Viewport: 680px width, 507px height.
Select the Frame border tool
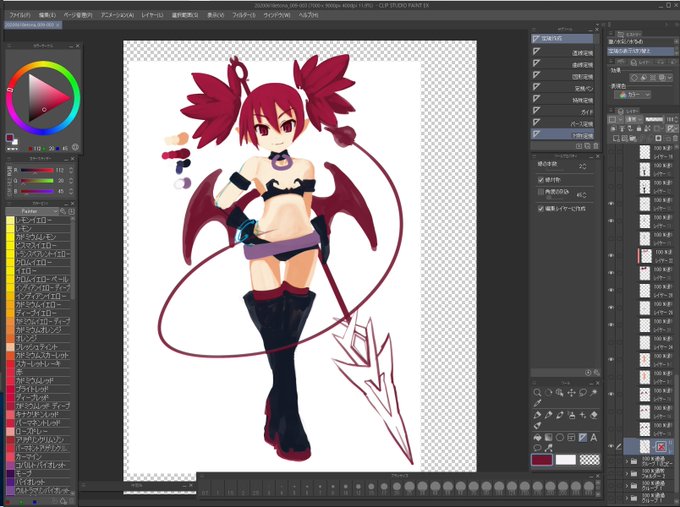pos(571,438)
